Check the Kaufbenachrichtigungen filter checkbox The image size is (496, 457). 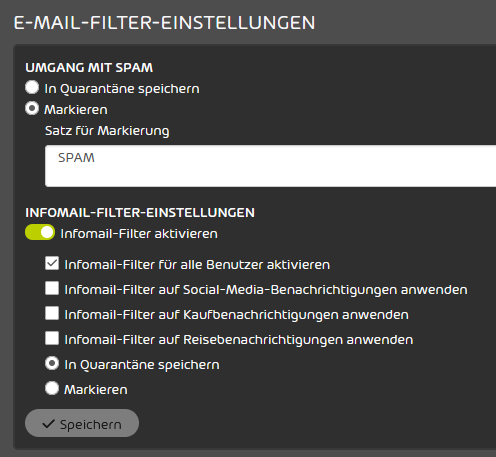pyautogui.click(x=52, y=313)
